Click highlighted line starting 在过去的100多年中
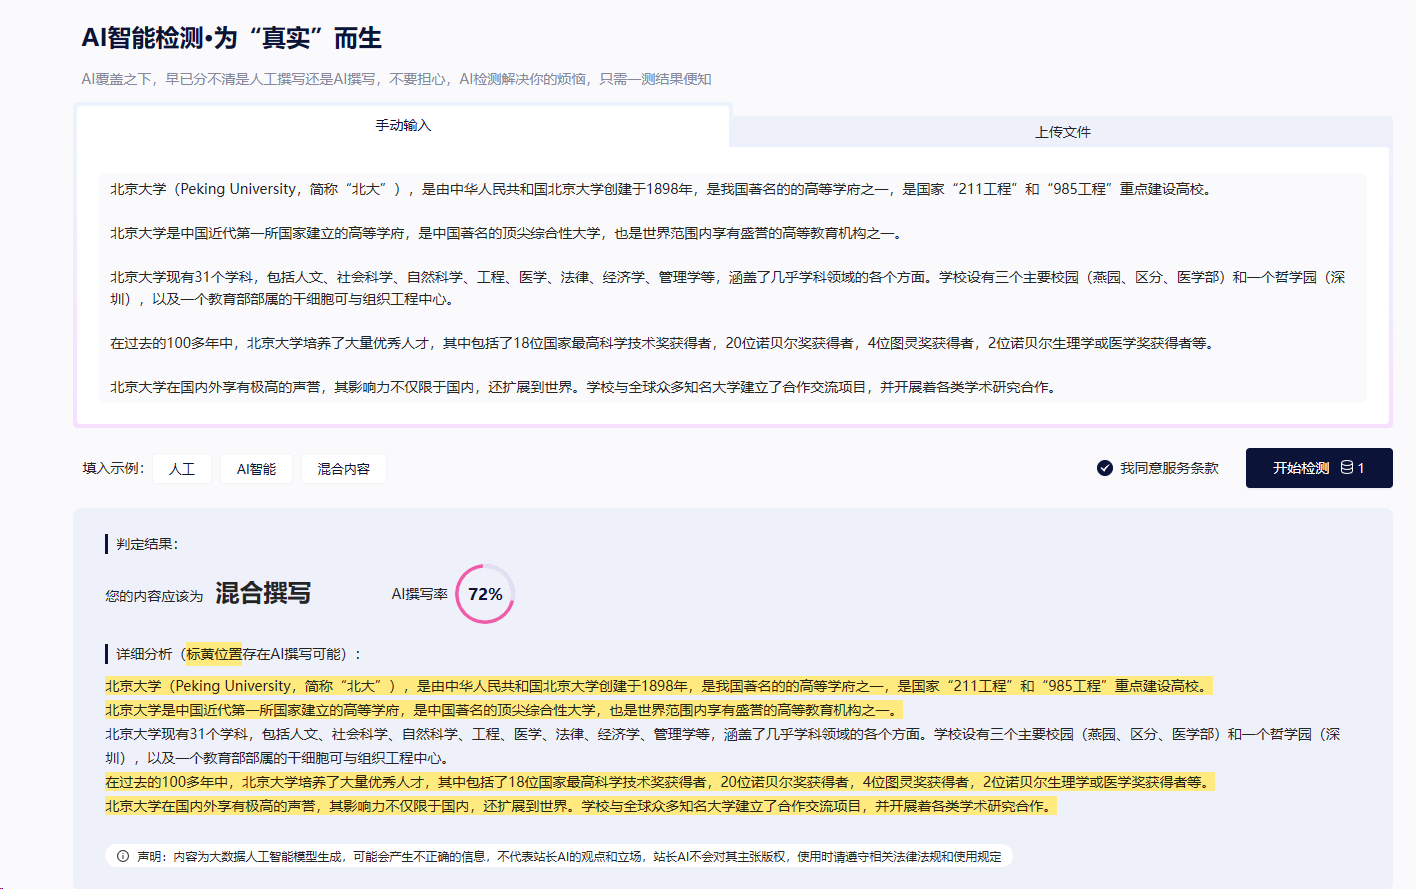This screenshot has width=1416, height=889. 661,782
